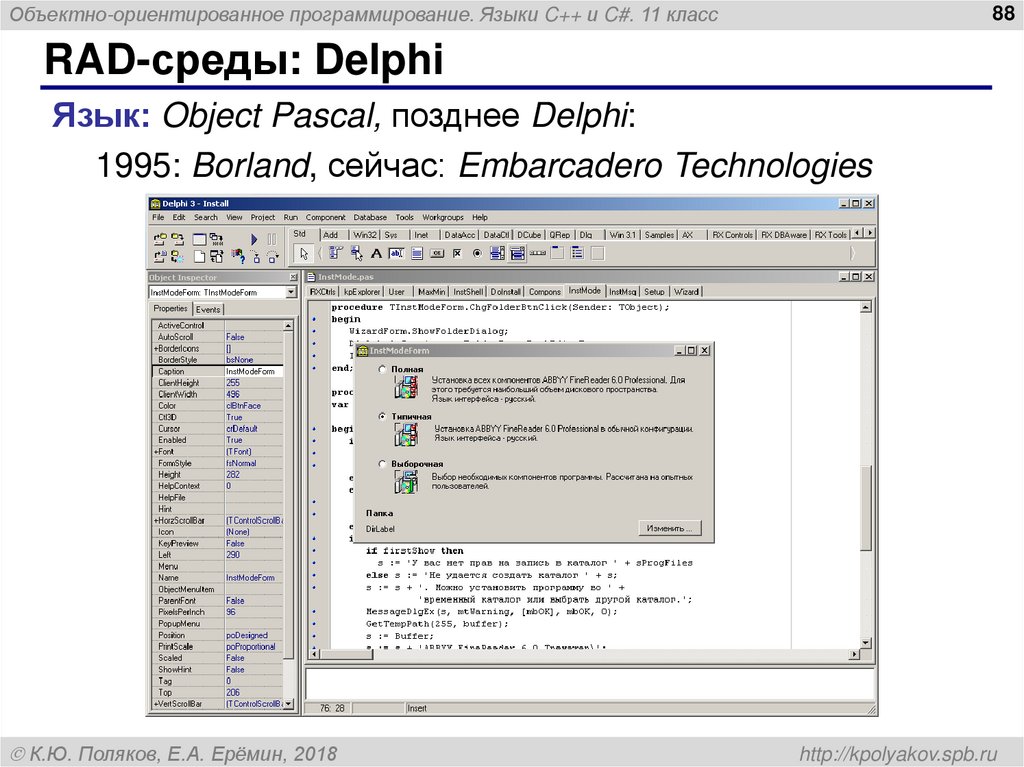Switch to the Wizard editor tab
Image resolution: width=1024 pixels, height=767 pixels.
click(x=686, y=292)
